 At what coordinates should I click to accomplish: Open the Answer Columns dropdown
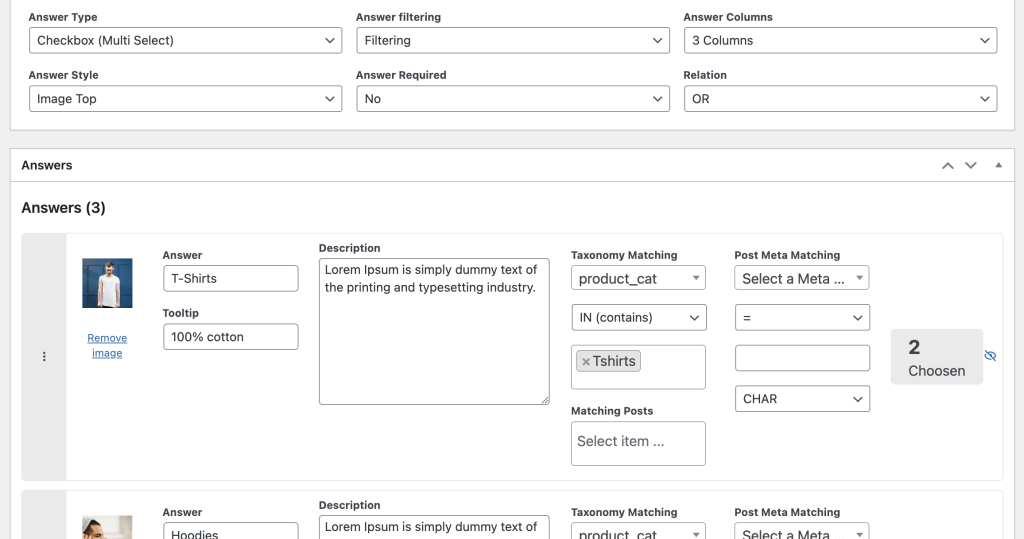point(840,41)
